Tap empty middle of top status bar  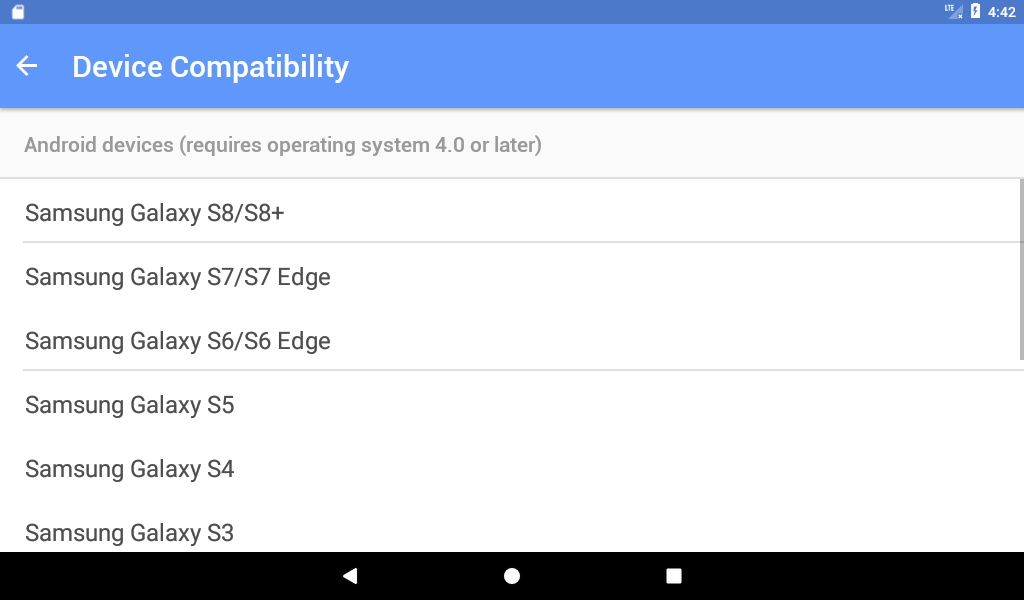(500, 12)
